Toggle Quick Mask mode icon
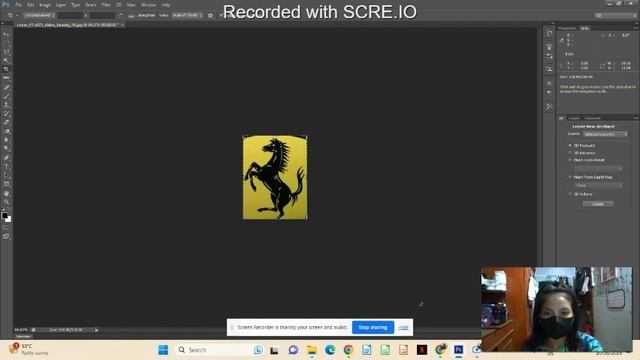640x360 pixels. tap(6, 228)
